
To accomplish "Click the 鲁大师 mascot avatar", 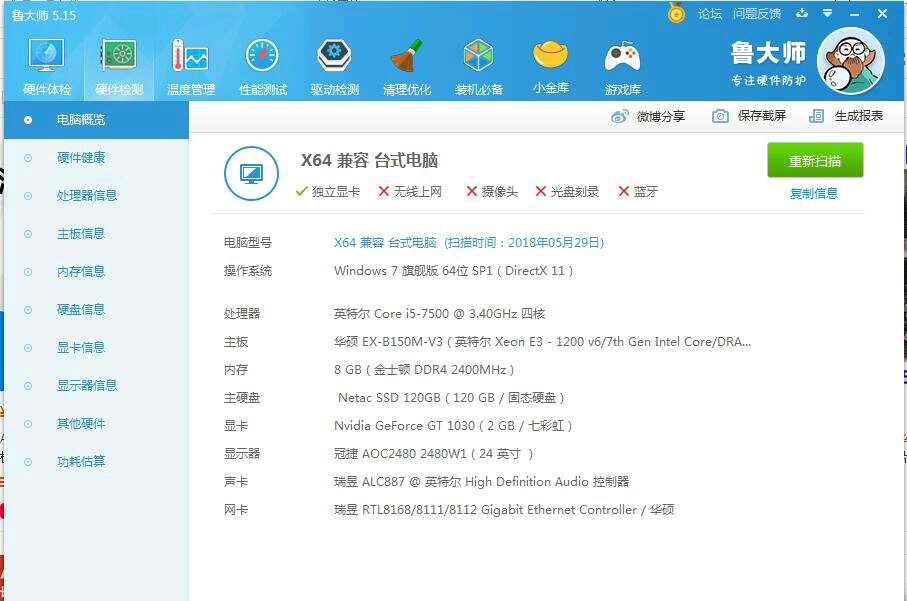I will 851,61.
